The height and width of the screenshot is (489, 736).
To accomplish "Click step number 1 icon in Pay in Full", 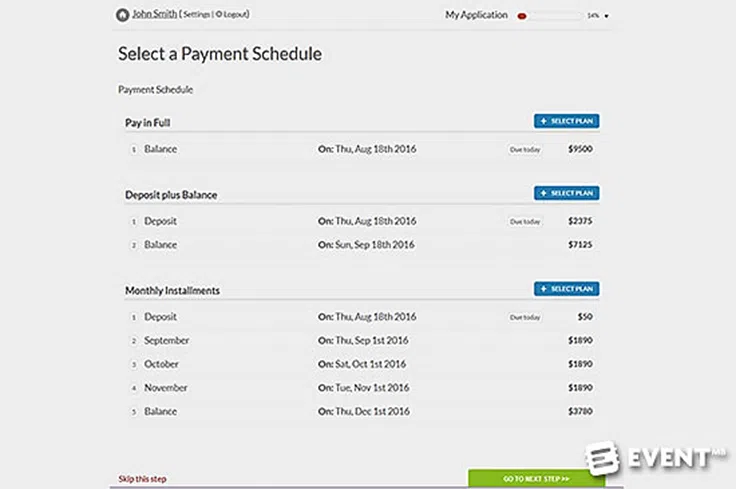I will coord(132,150).
